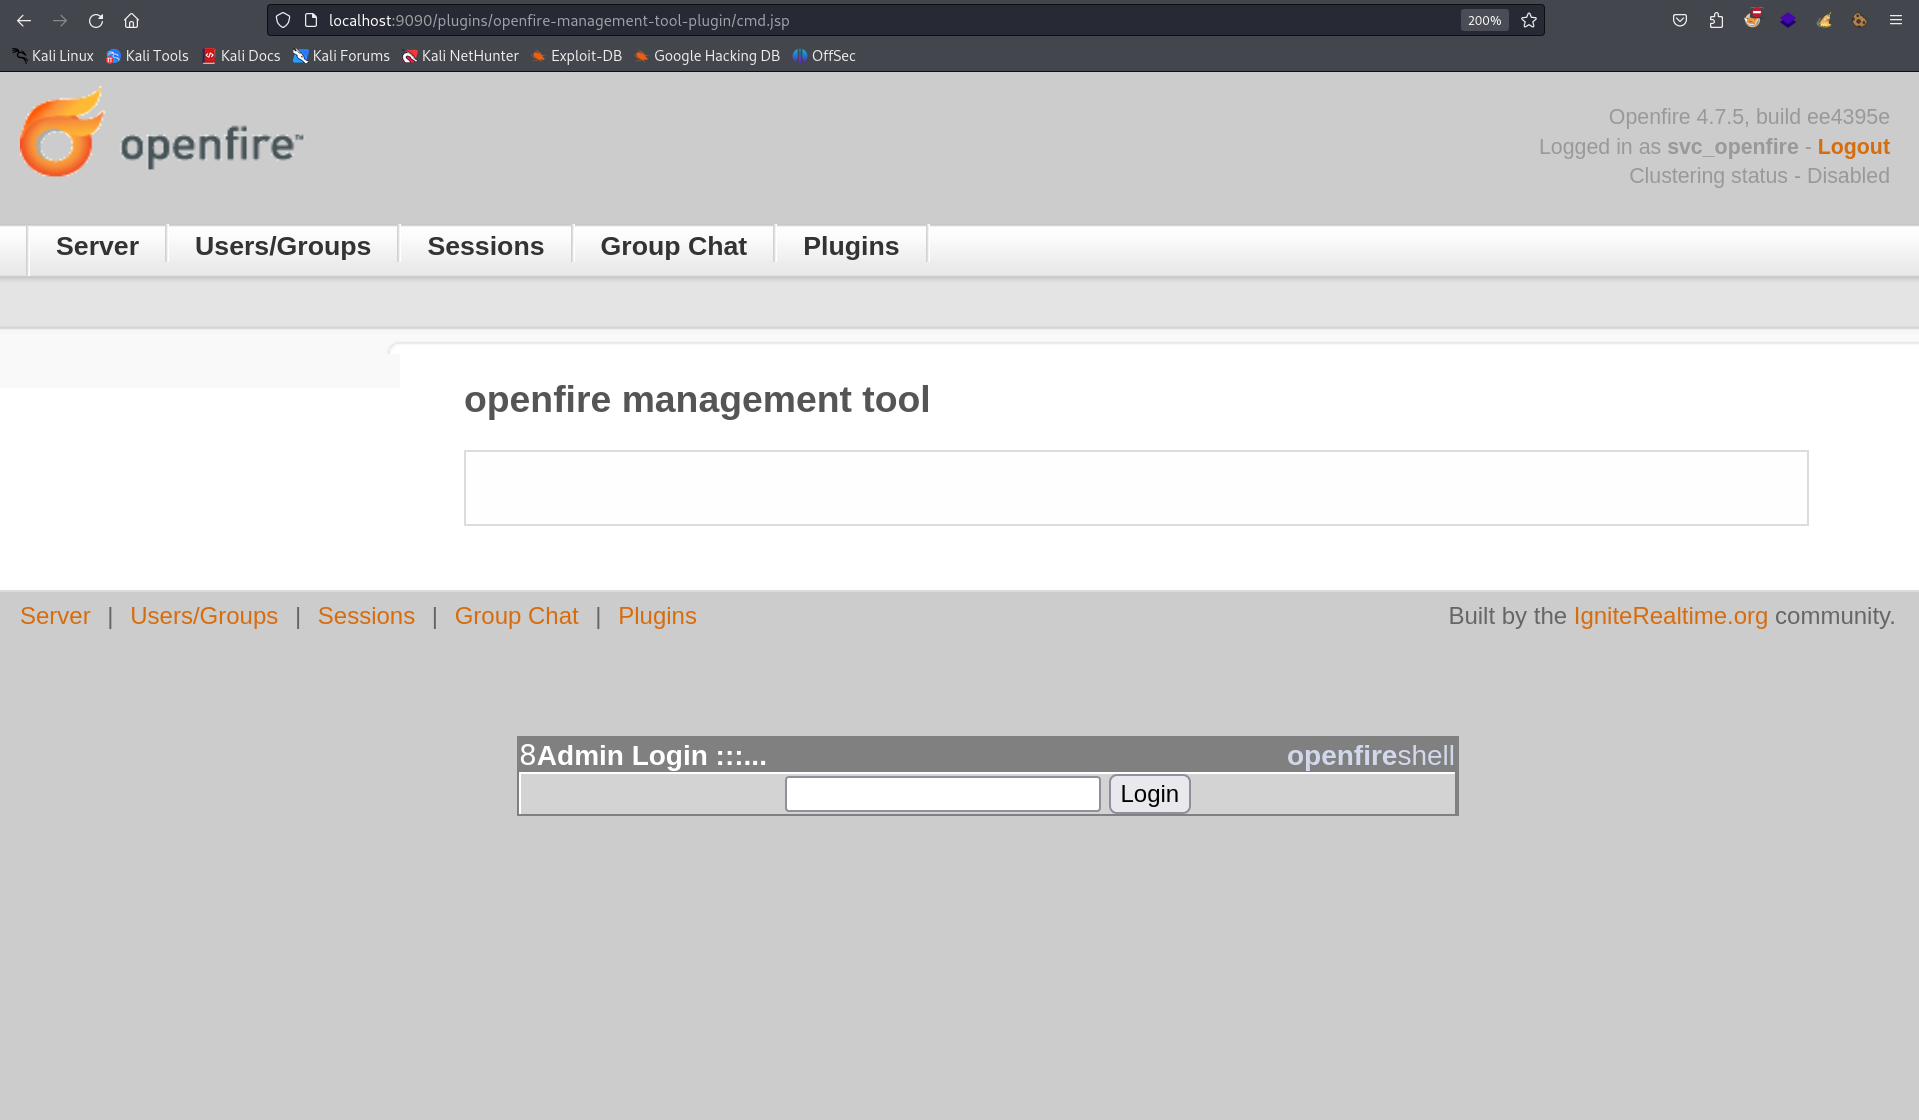1919x1120 pixels.
Task: Open the Kali Tools bookmark
Action: pos(147,56)
